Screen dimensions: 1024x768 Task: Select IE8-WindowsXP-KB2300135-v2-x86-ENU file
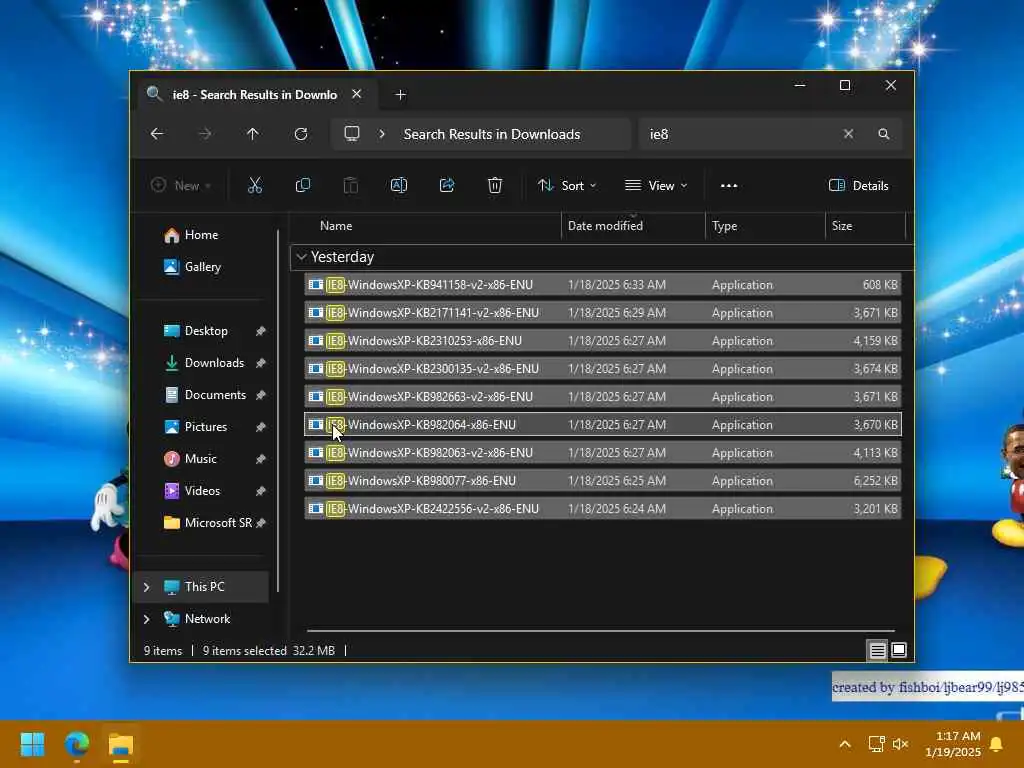pos(602,369)
